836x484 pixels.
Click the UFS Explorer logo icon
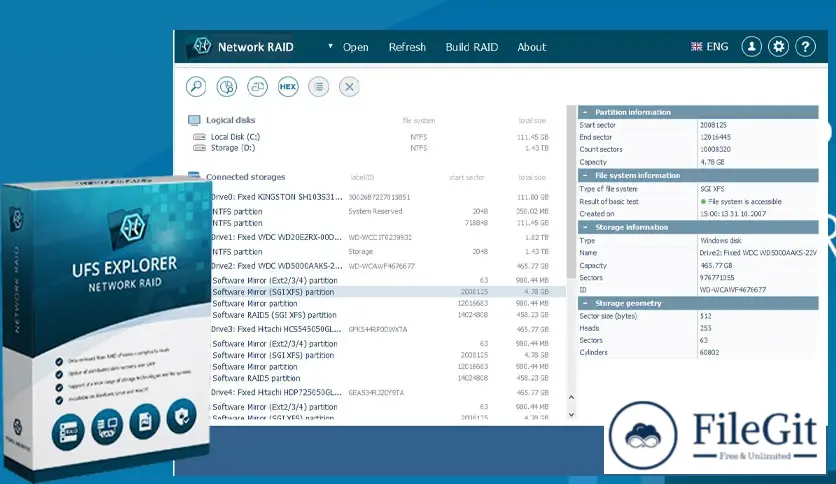(202, 46)
